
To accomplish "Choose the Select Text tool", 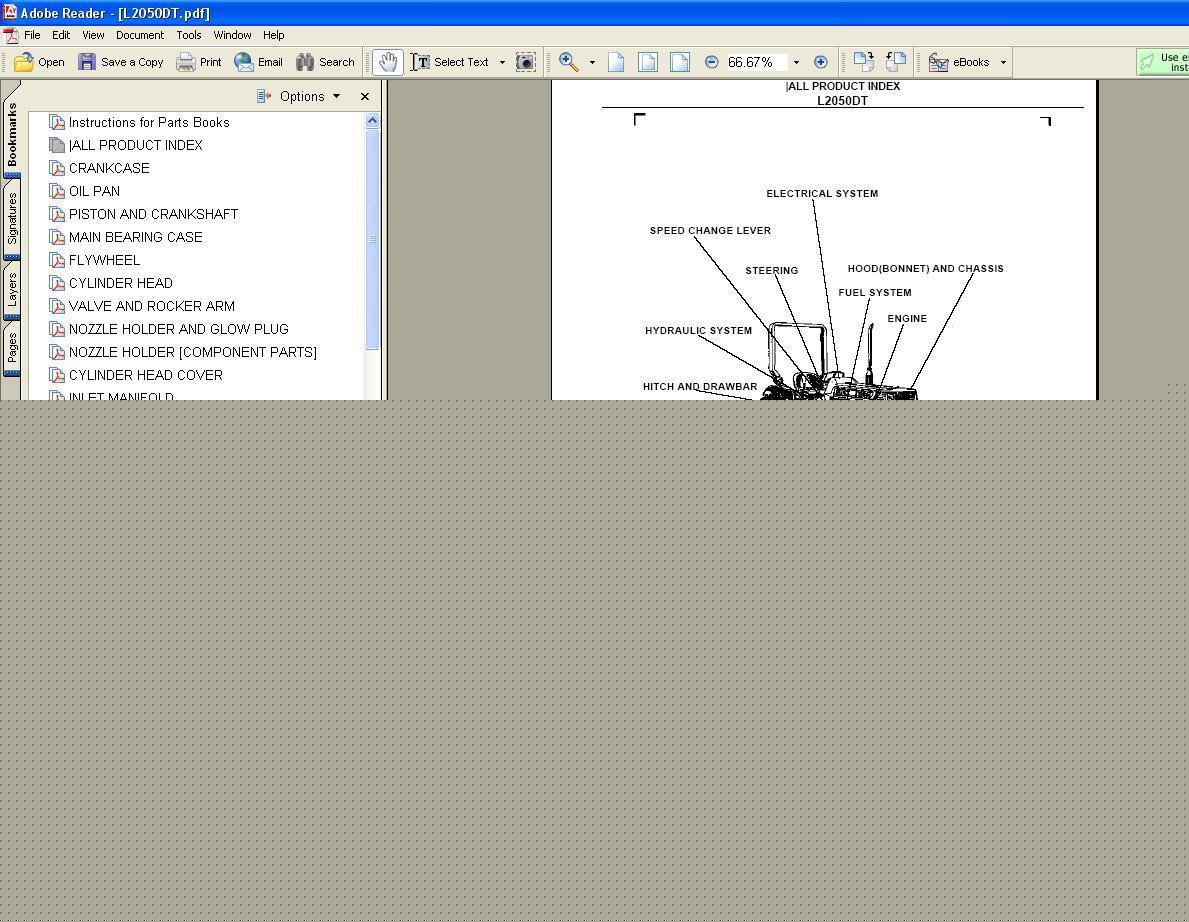I will pos(450,62).
